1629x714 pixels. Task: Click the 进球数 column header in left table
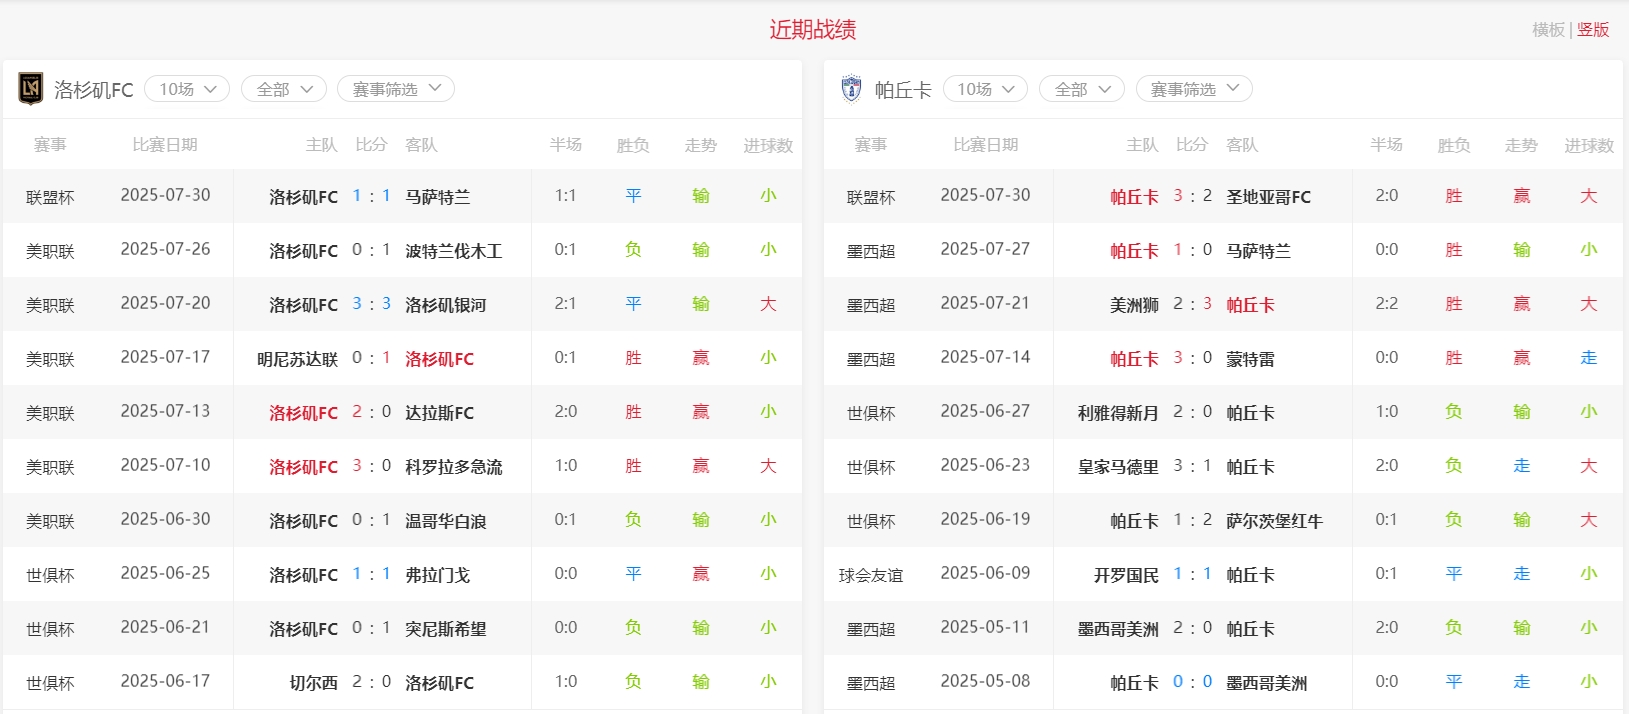(767, 145)
